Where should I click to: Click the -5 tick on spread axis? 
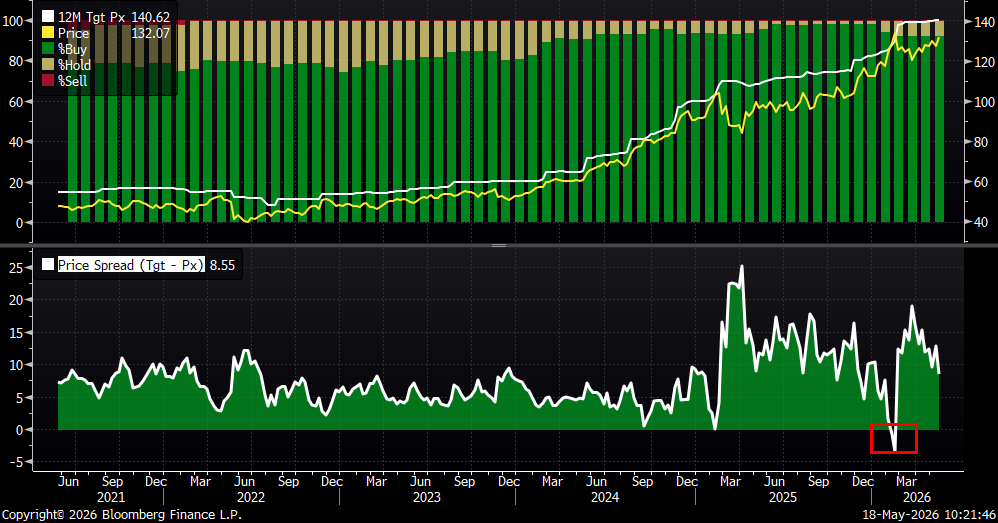(15, 463)
